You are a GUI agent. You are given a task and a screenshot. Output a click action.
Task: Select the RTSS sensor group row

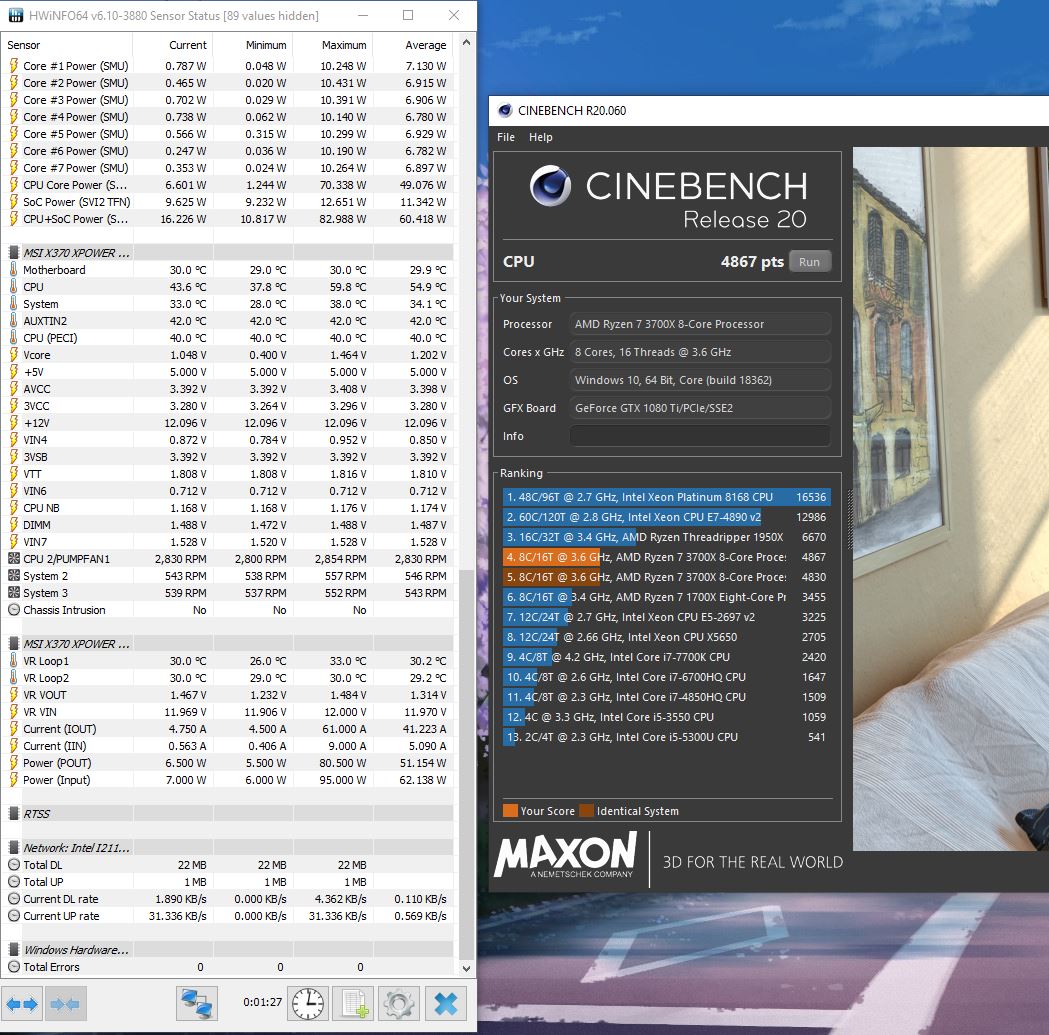click(x=227, y=814)
